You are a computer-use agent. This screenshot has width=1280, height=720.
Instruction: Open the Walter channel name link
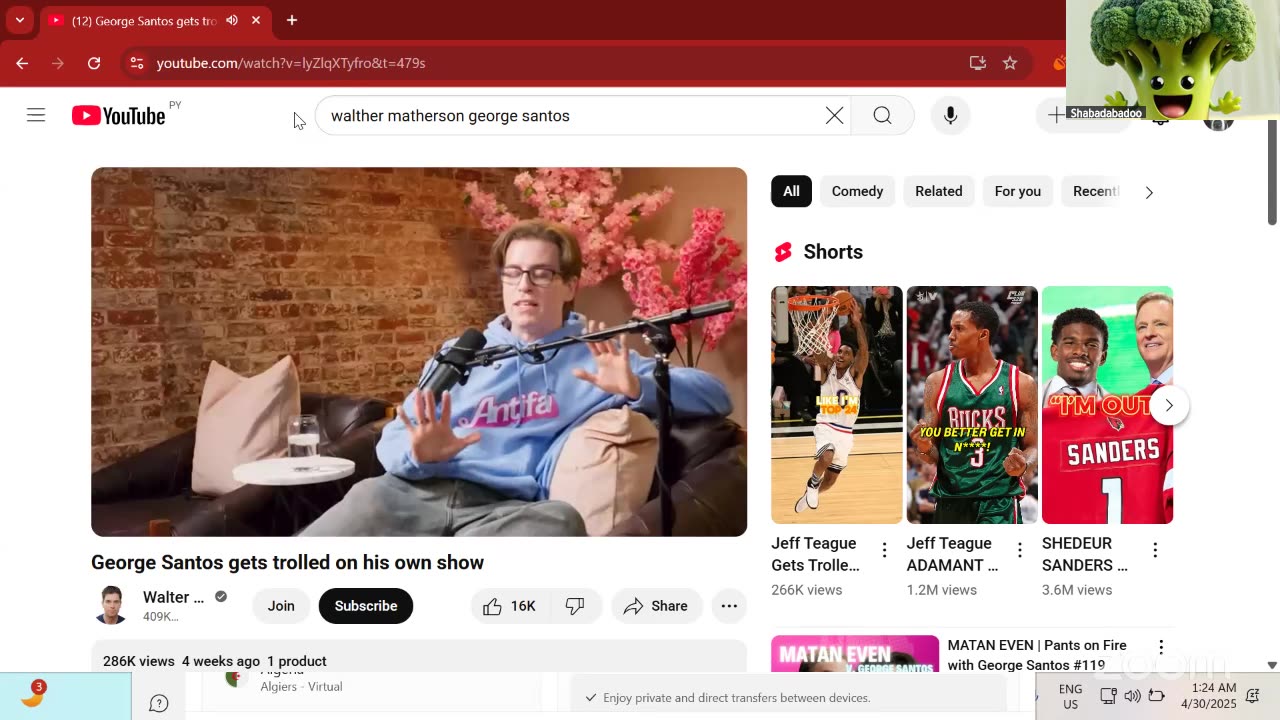(x=173, y=597)
